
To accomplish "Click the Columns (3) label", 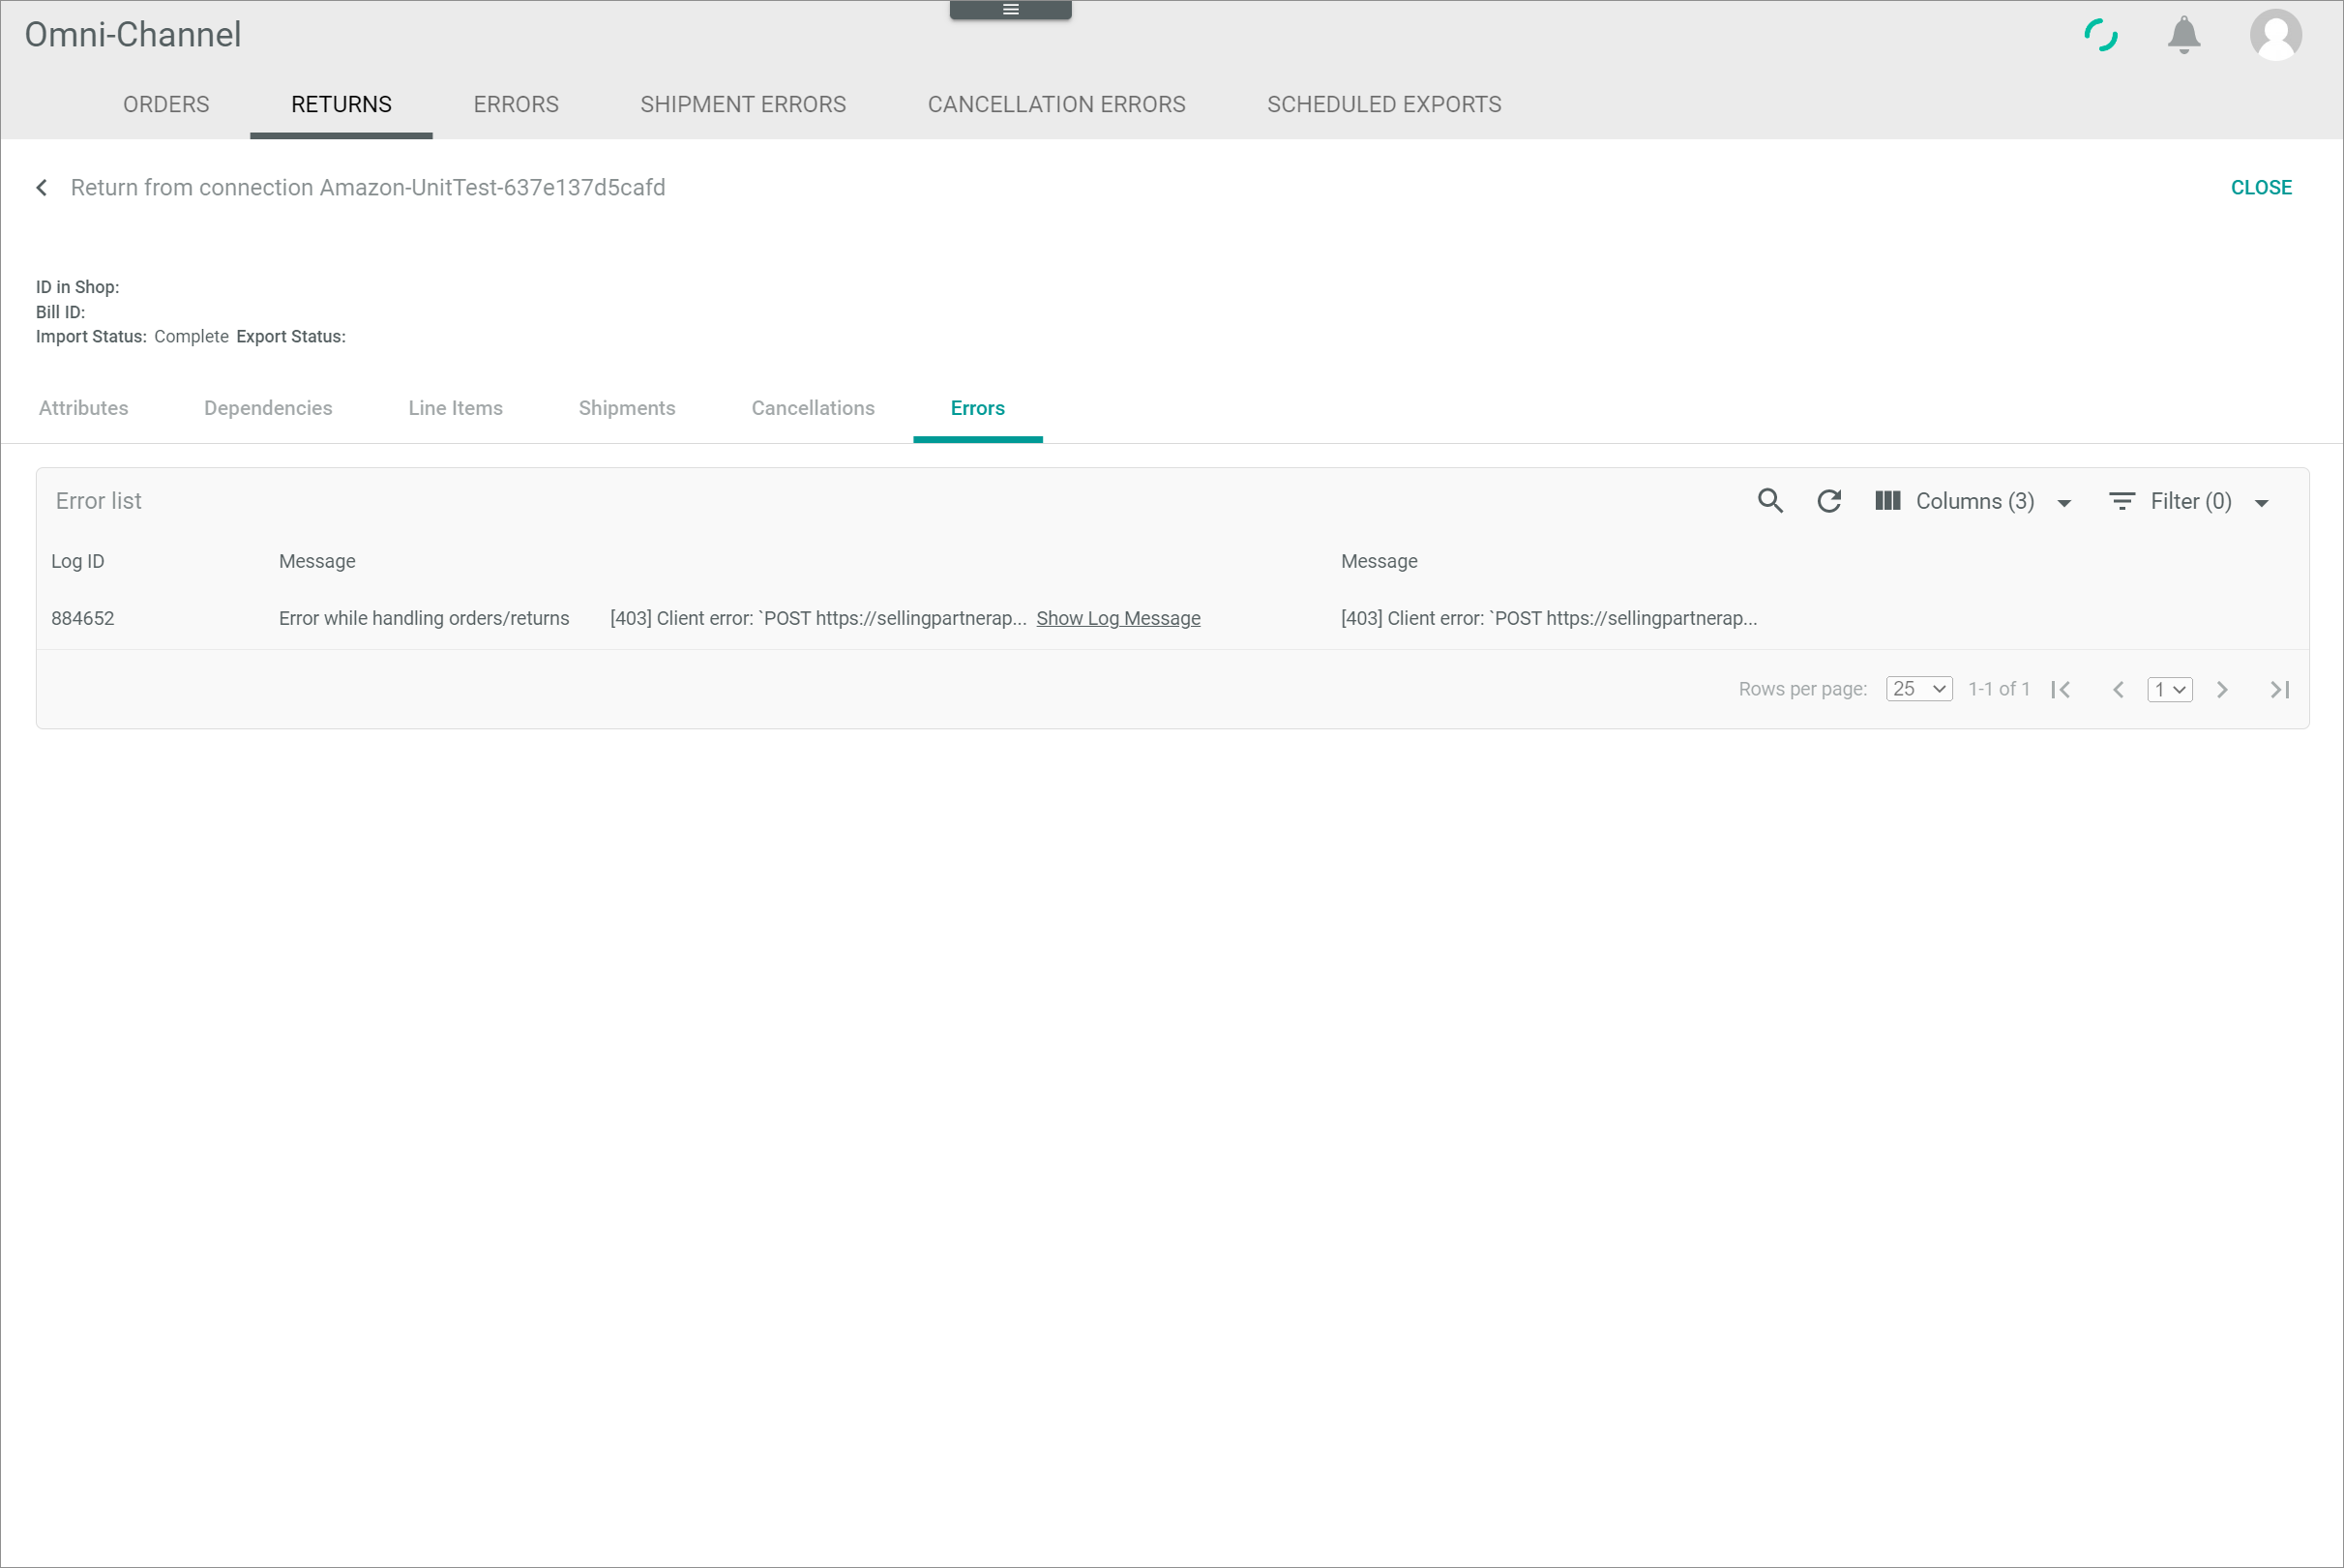I will pyautogui.click(x=1974, y=501).
